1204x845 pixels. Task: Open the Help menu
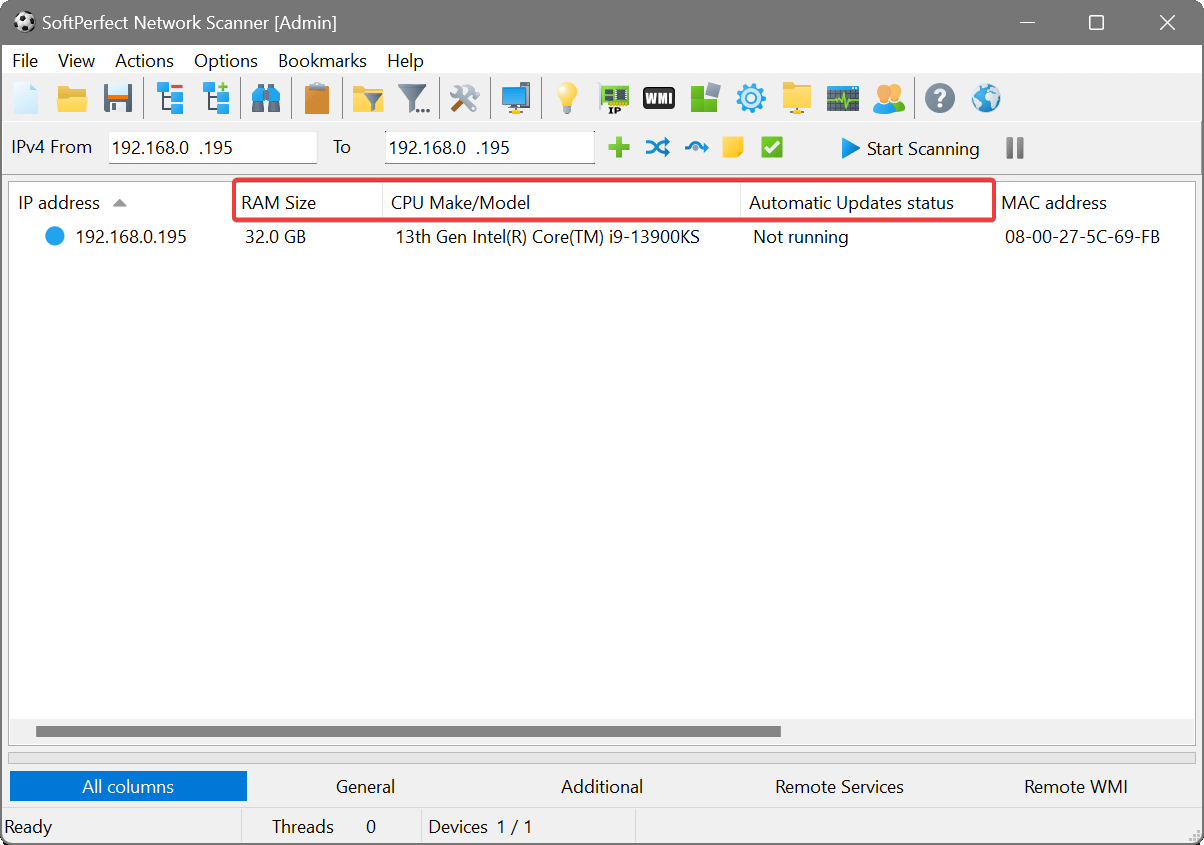click(x=405, y=61)
